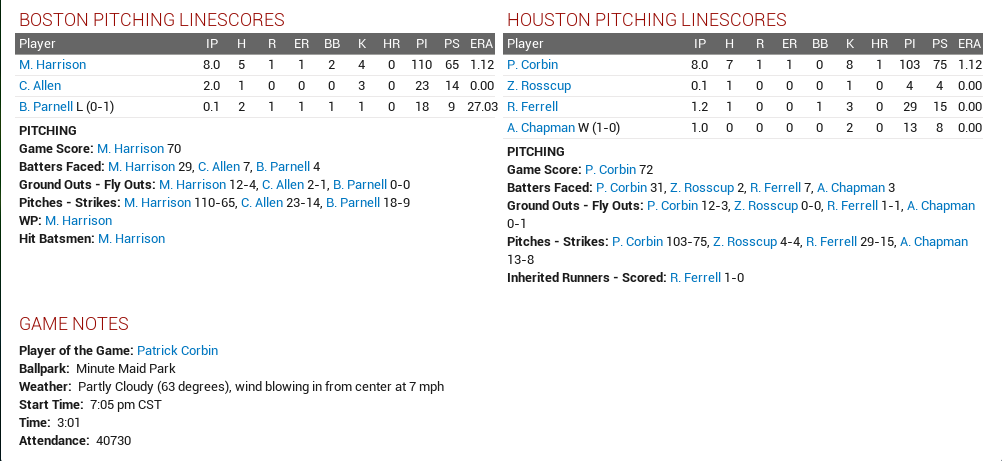
Task: Select the Houston Pitching Linescores heading
Action: [x=647, y=20]
